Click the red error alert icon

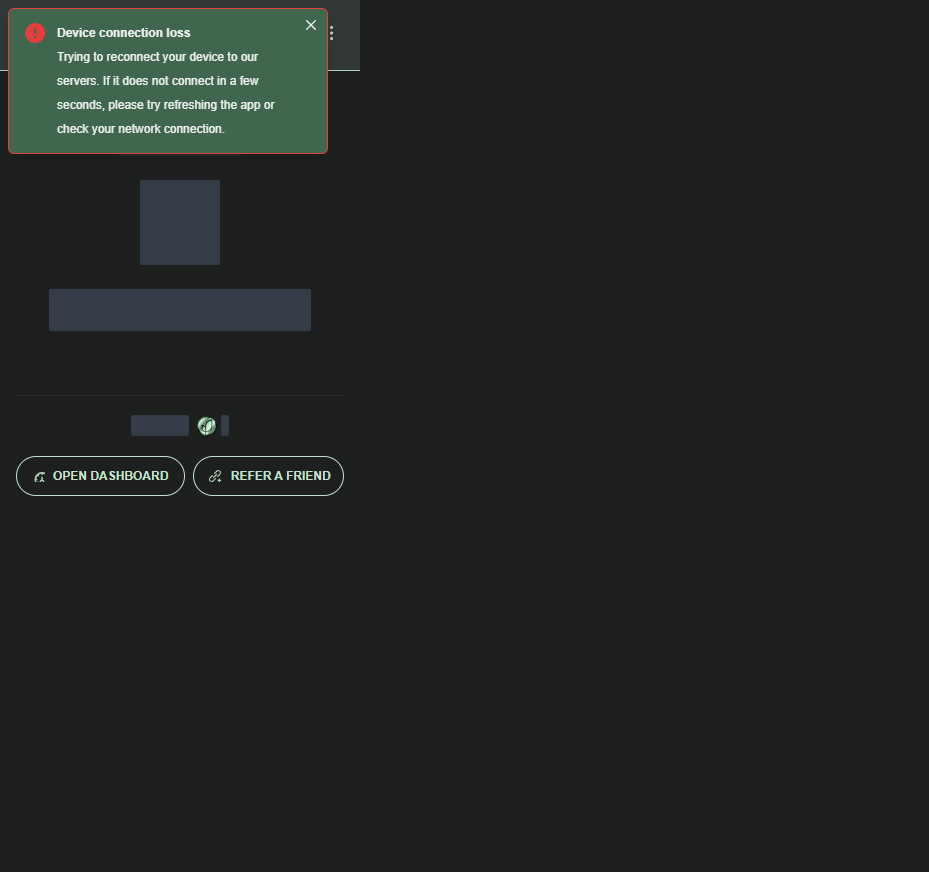[x=35, y=33]
